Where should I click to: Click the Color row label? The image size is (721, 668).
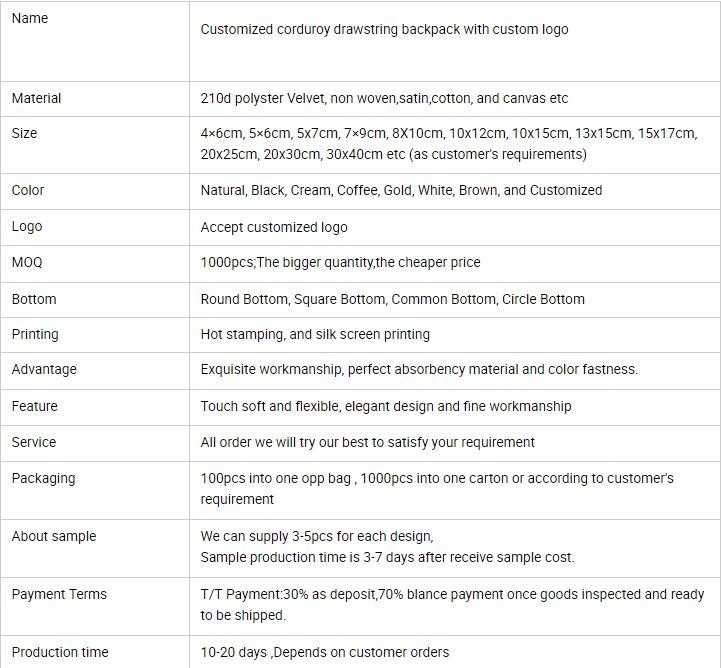[x=28, y=190]
